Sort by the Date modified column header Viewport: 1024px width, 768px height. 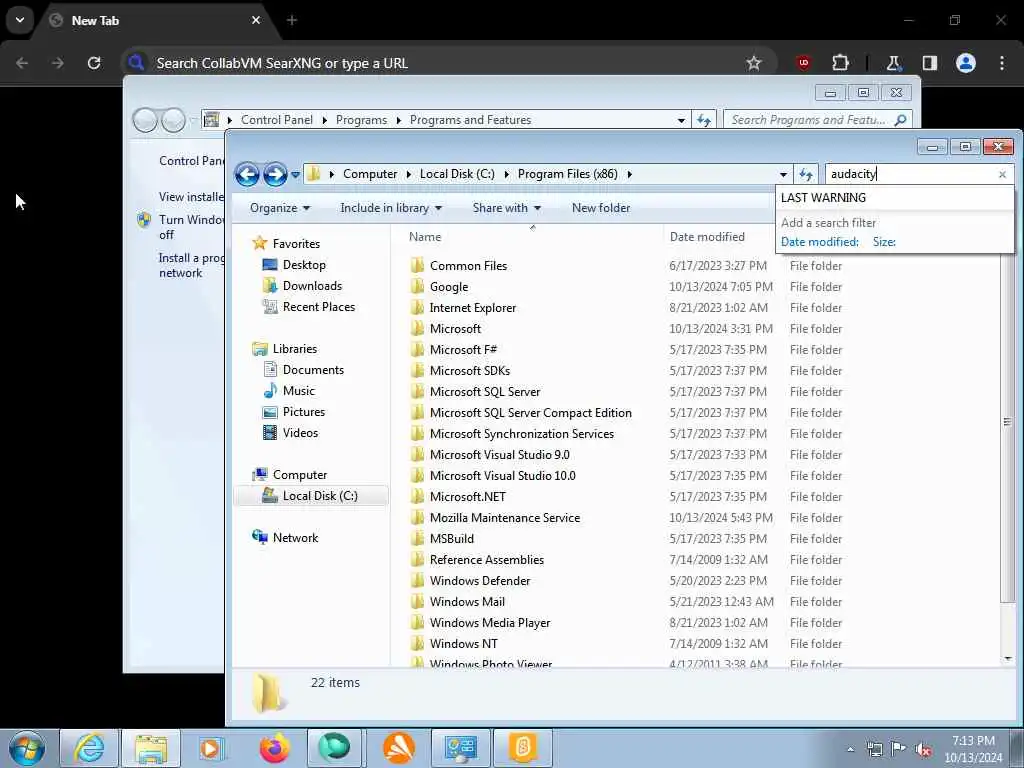[x=707, y=236]
